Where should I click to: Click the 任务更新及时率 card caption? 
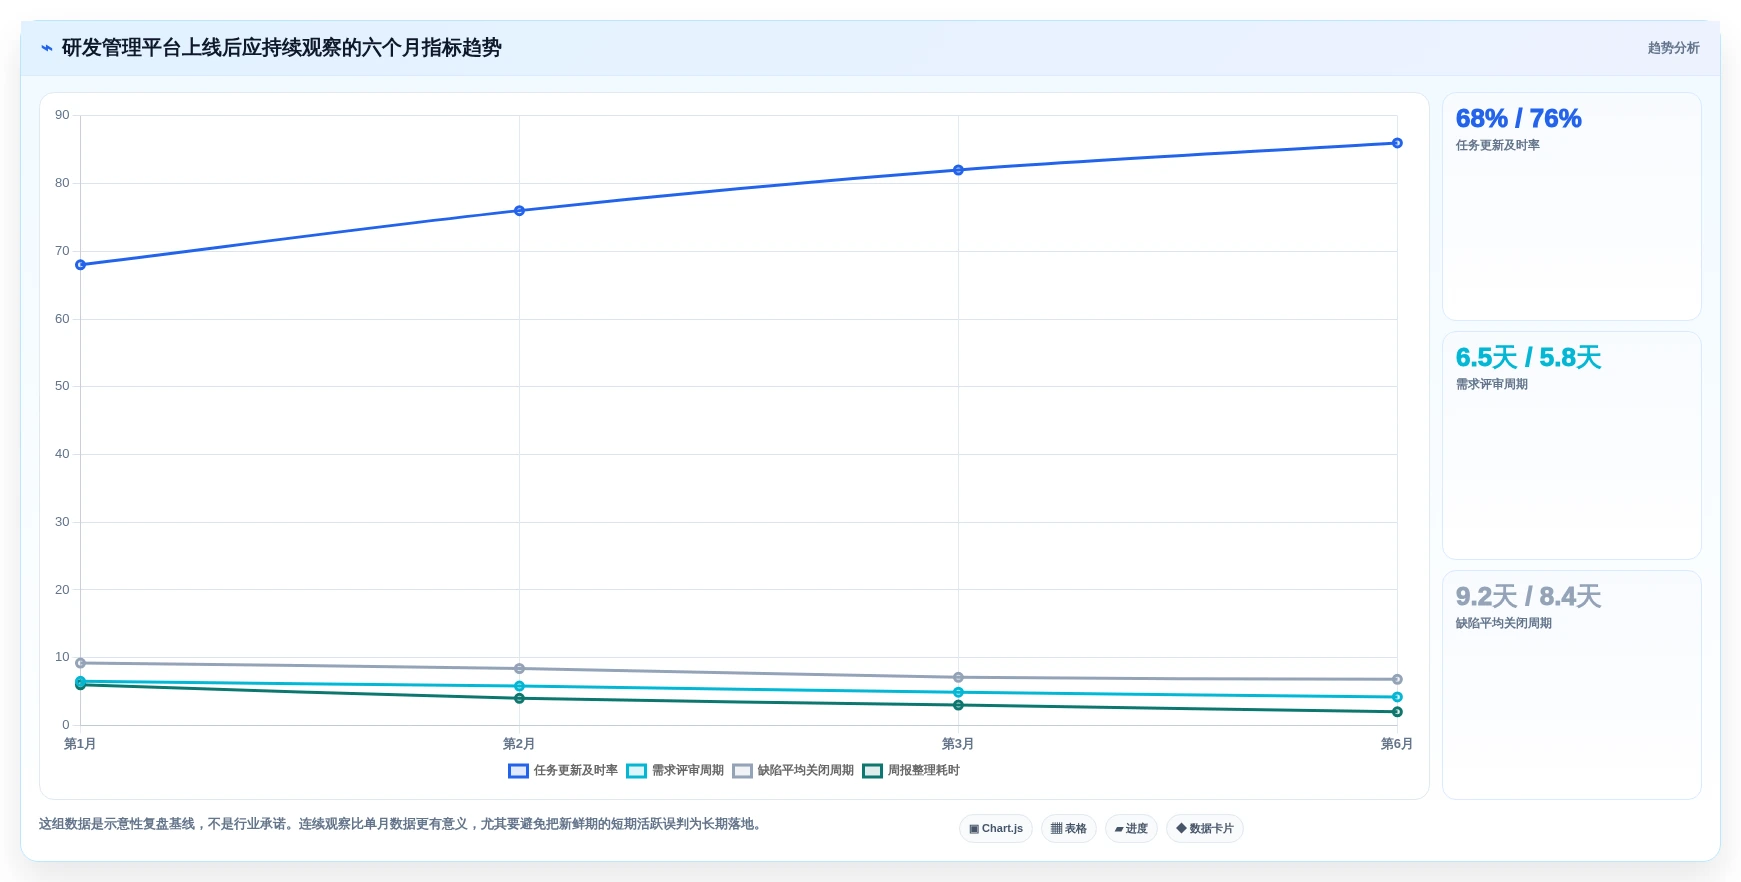1497,146
